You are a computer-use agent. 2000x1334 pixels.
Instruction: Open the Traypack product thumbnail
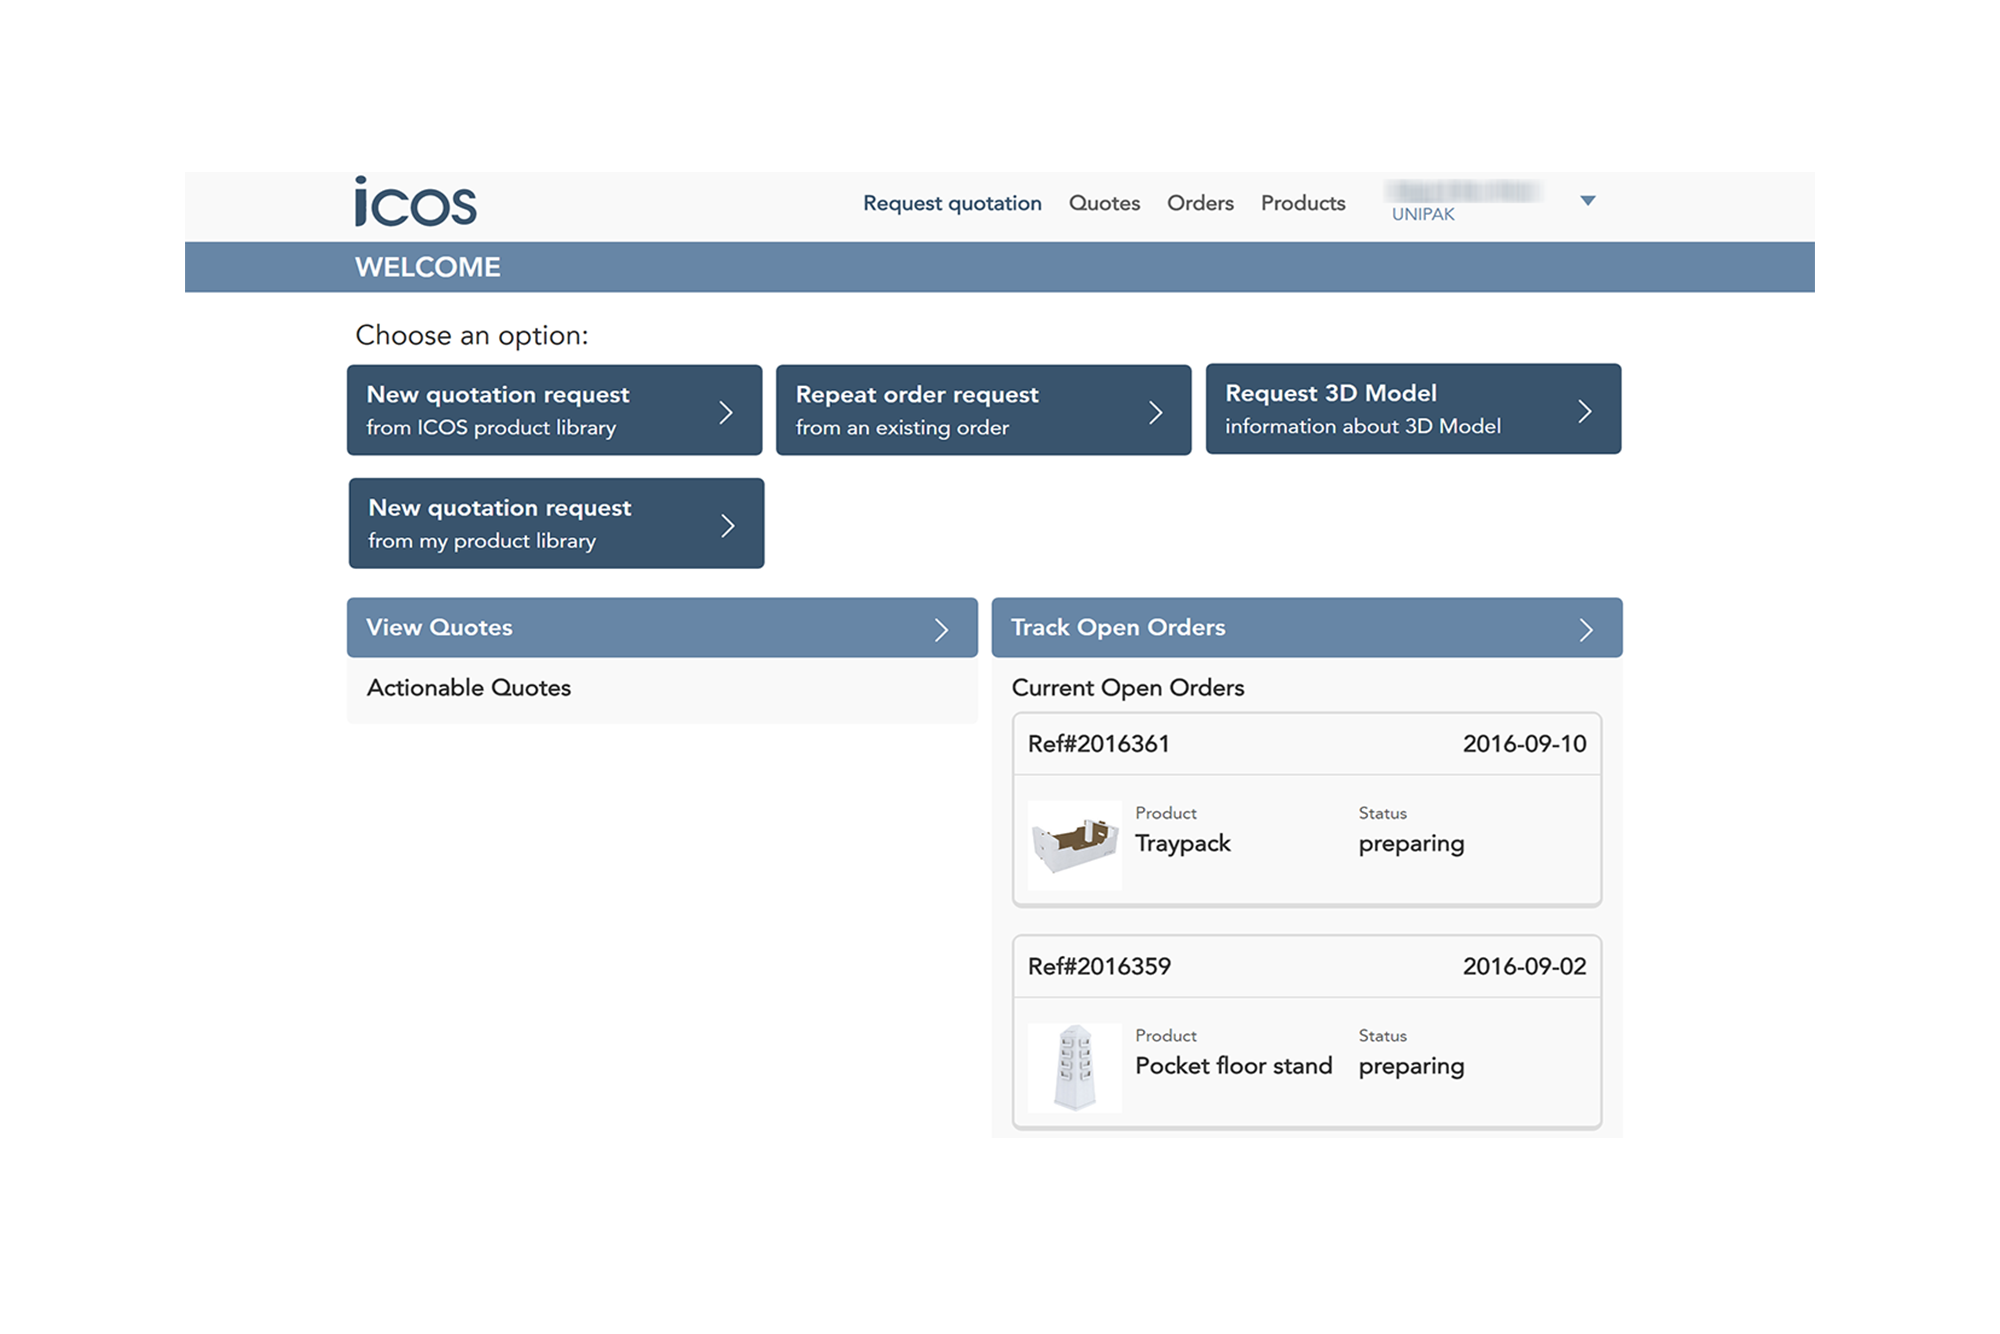1074,845
